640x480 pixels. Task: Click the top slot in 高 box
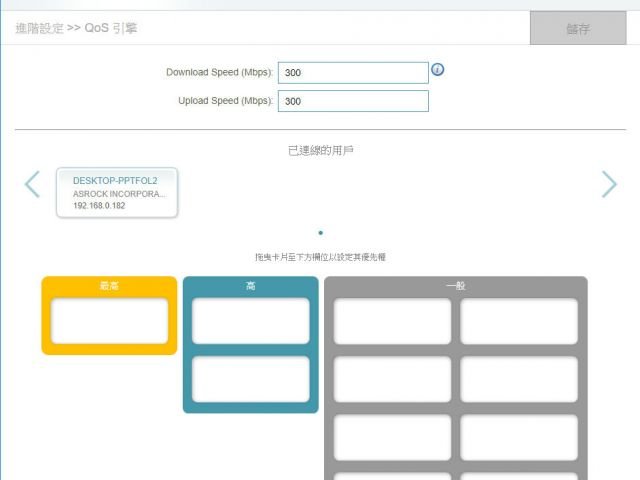click(251, 321)
